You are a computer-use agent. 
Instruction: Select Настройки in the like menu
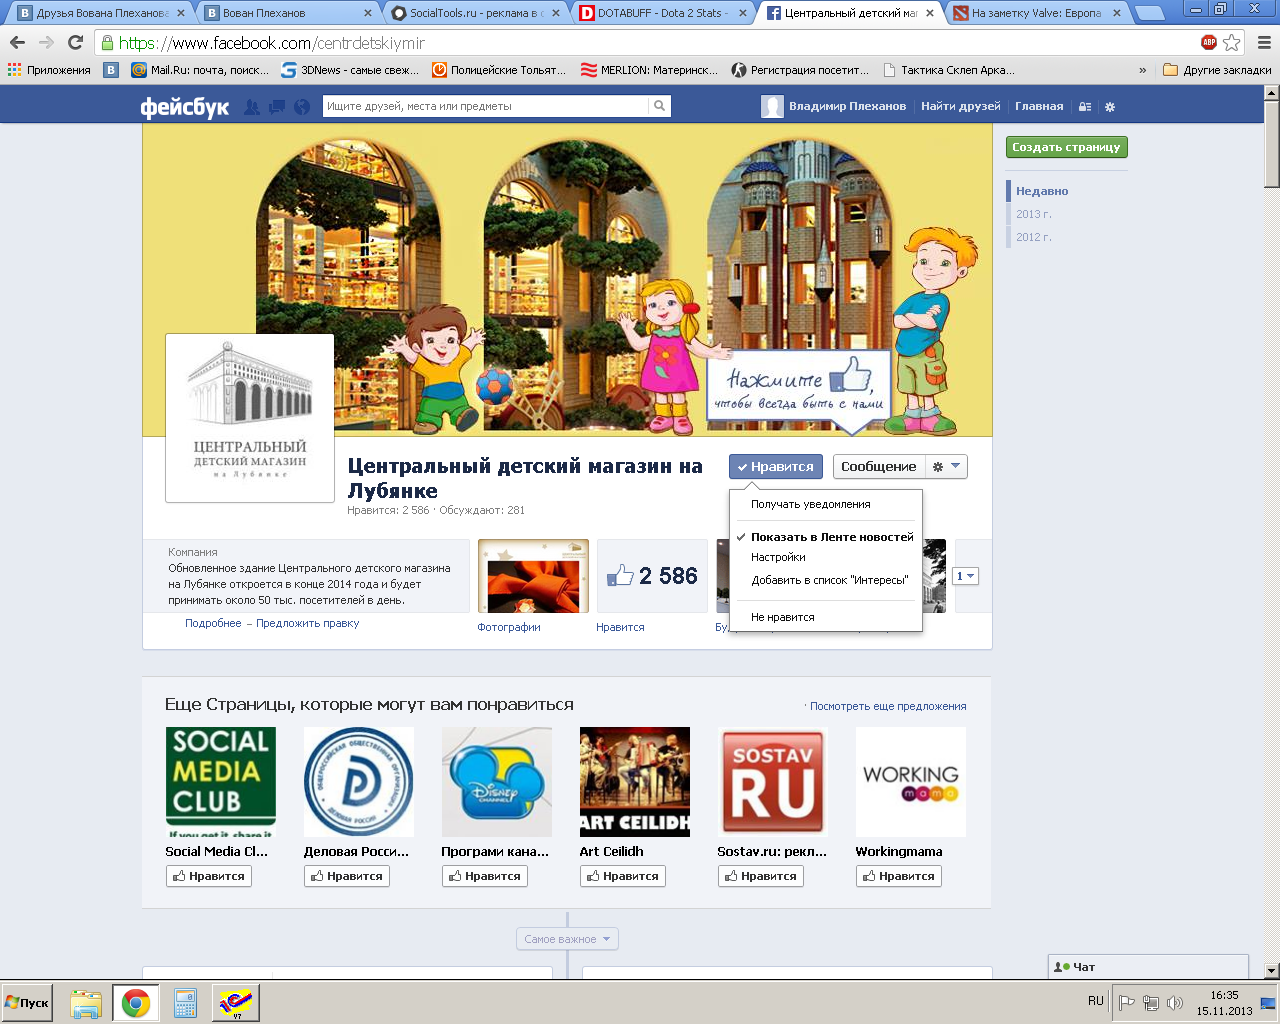[x=826, y=557]
